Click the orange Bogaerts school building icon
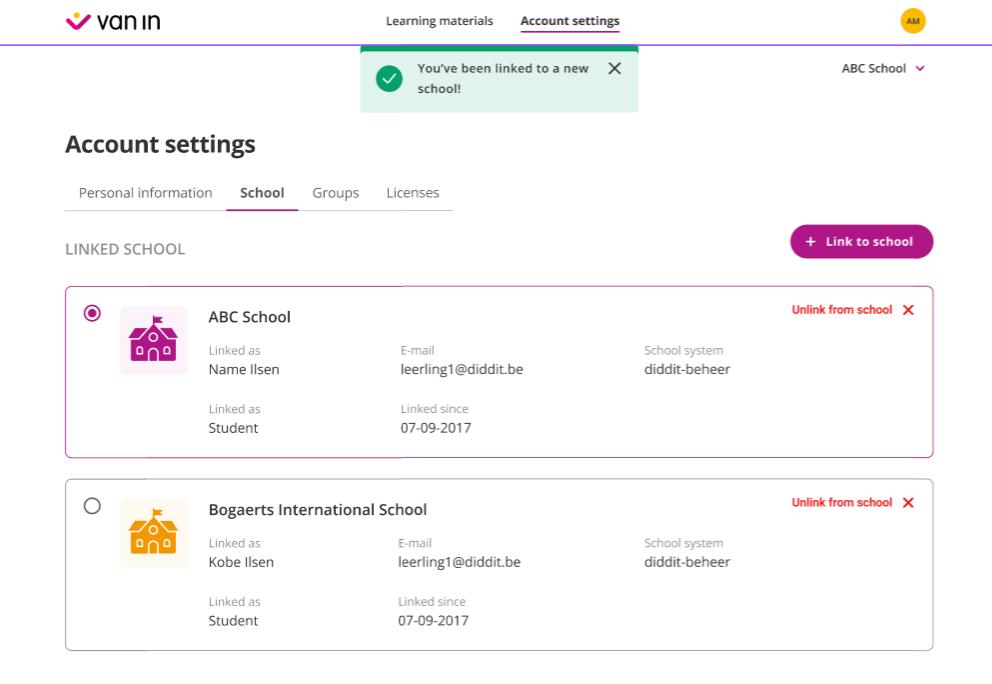 pos(153,533)
